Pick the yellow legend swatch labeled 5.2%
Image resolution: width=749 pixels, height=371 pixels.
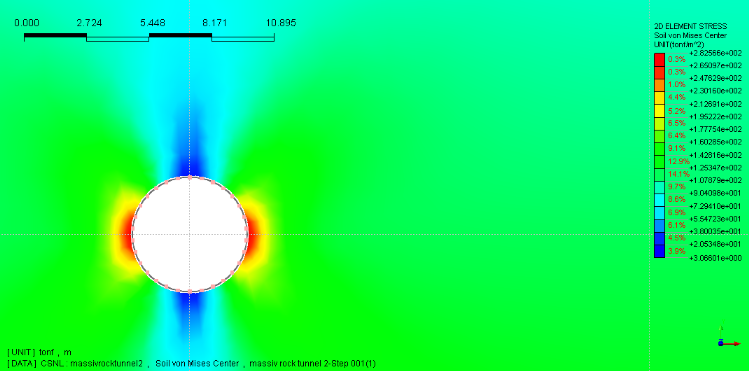(659, 110)
